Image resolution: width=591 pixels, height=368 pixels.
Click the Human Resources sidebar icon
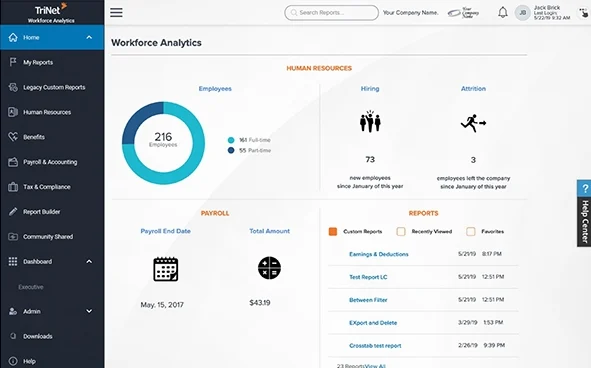[x=13, y=112]
